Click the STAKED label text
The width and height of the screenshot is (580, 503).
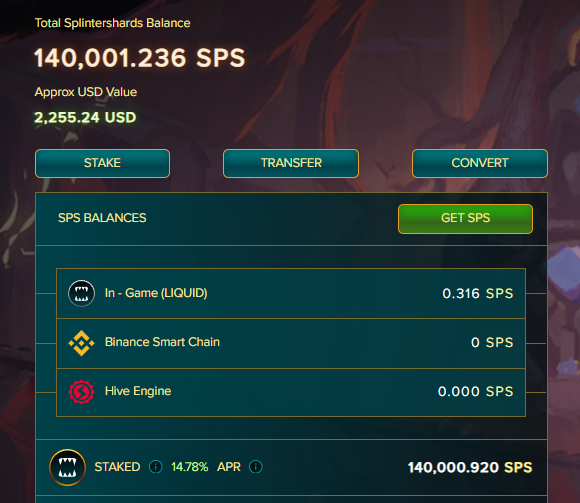(x=117, y=467)
